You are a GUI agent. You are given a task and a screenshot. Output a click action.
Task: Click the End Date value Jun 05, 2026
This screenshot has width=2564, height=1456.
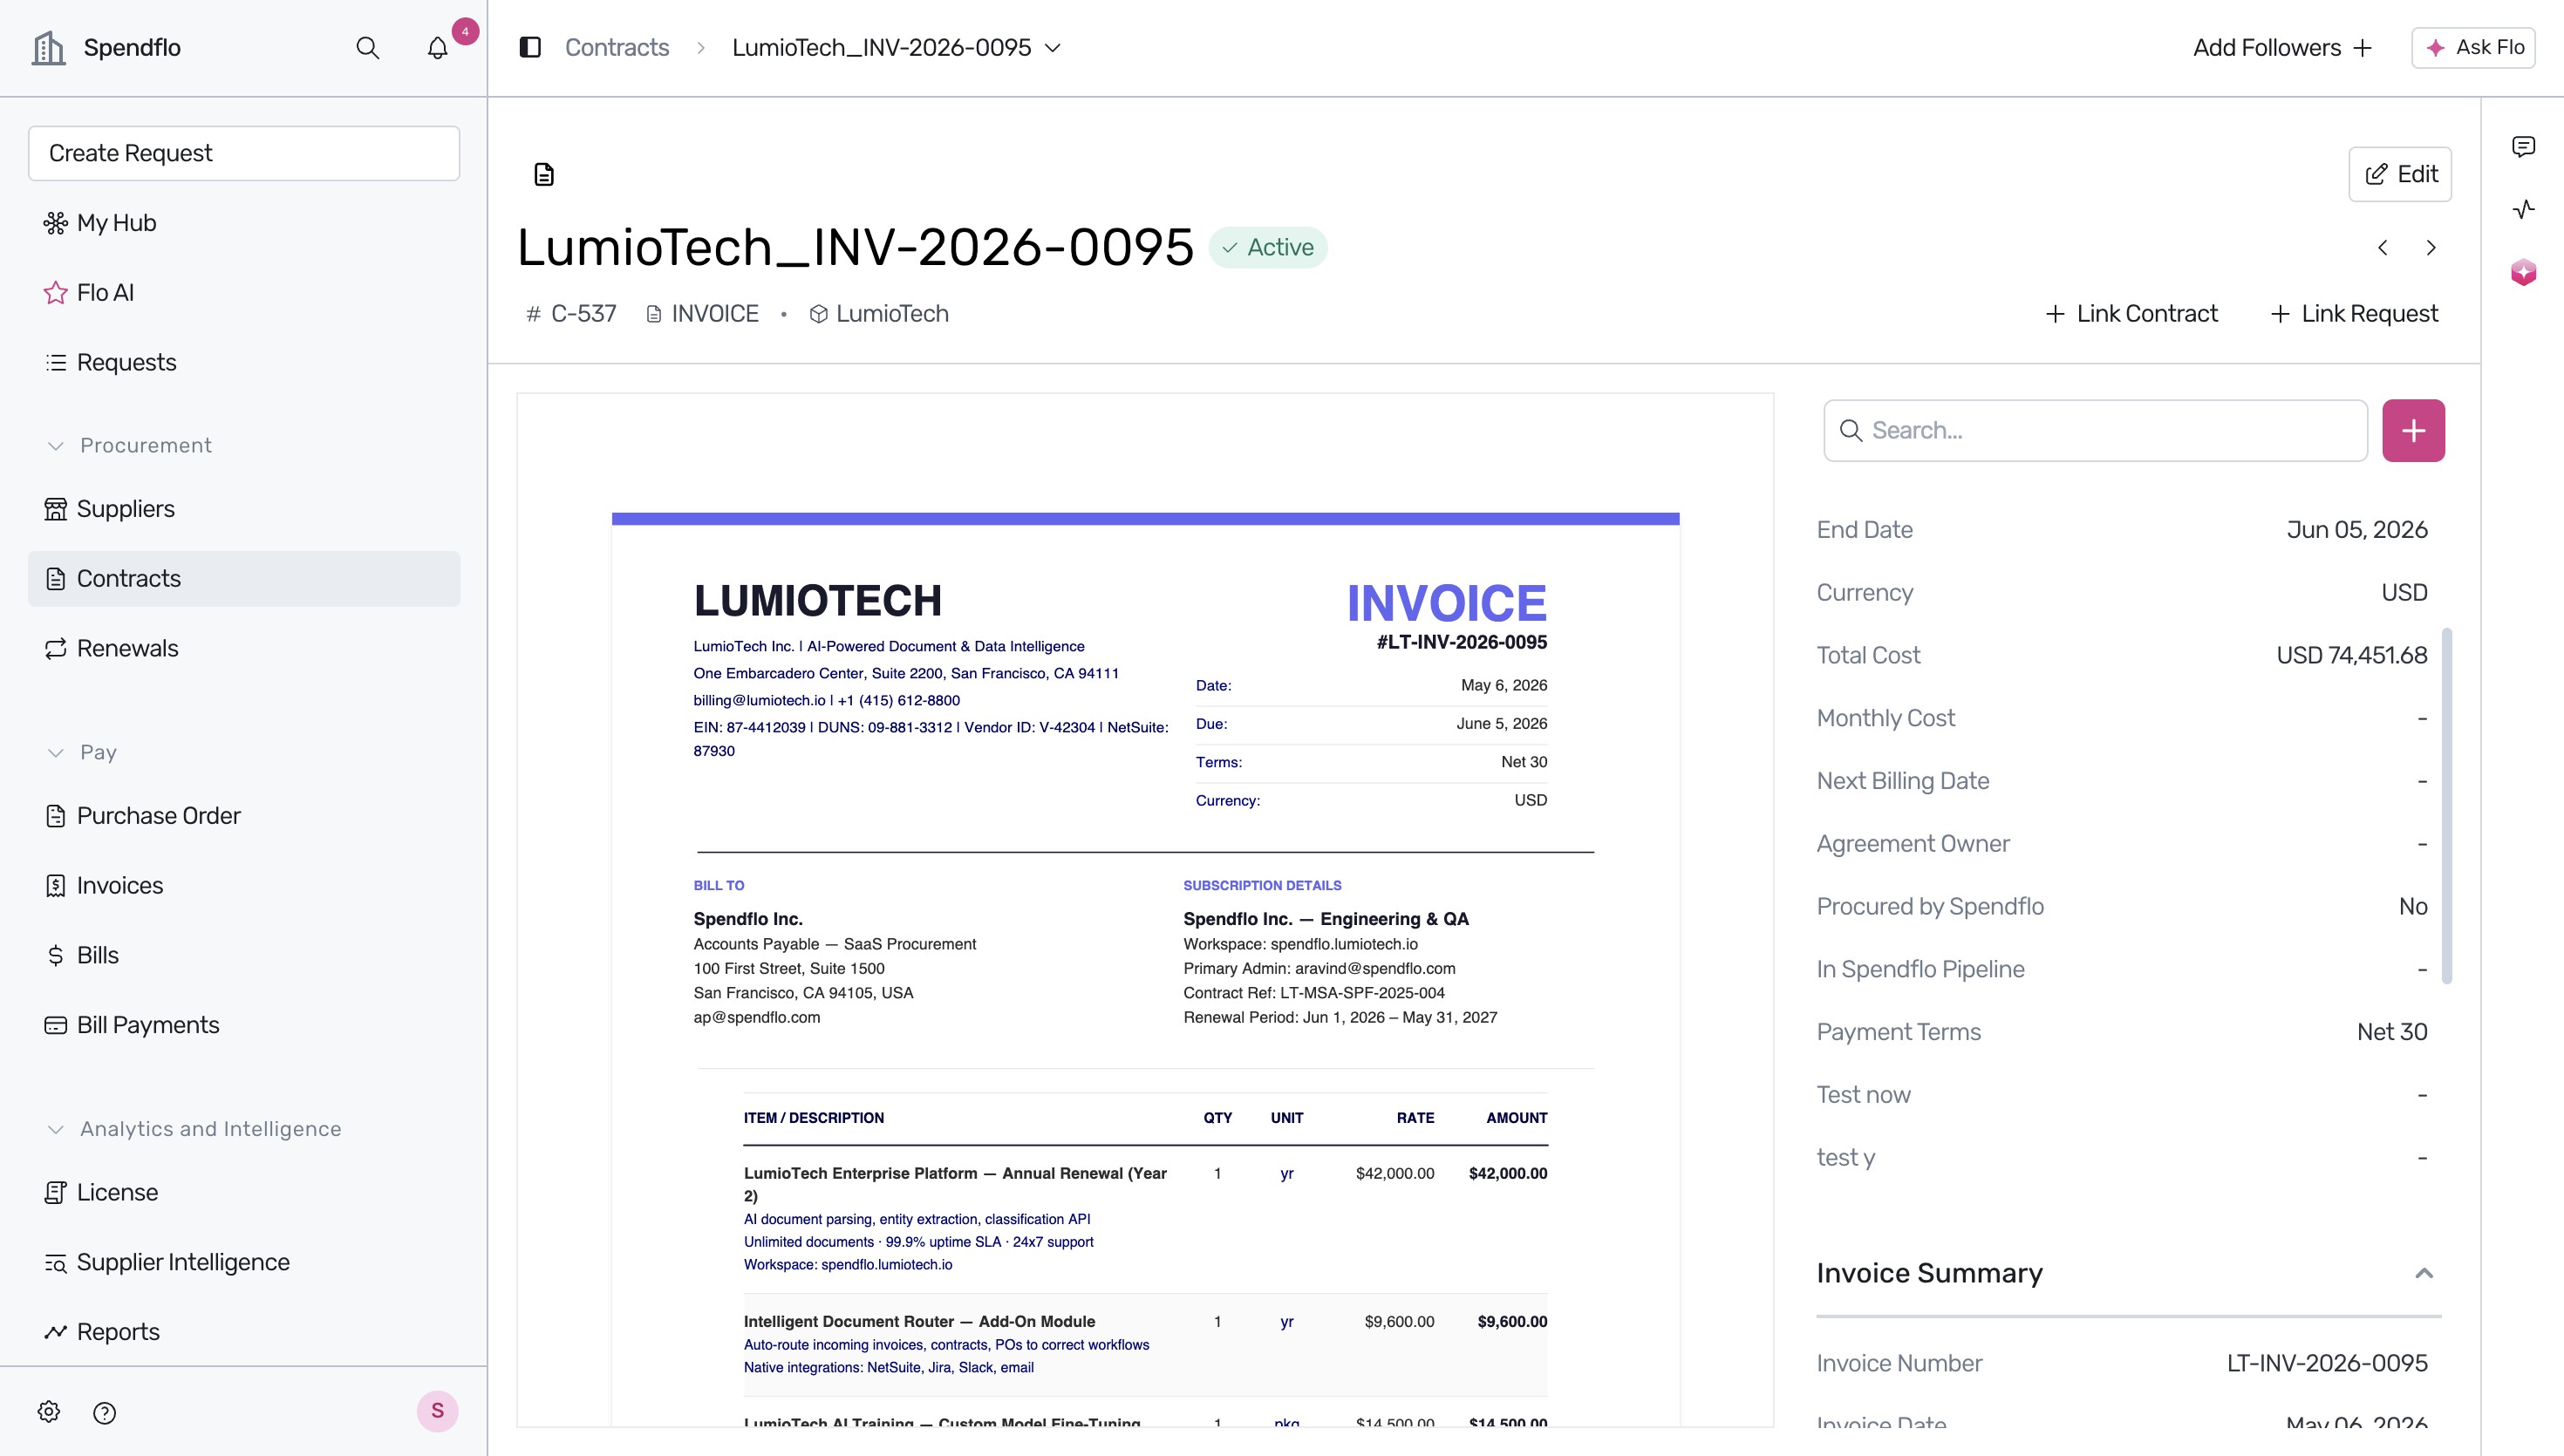click(x=2357, y=530)
